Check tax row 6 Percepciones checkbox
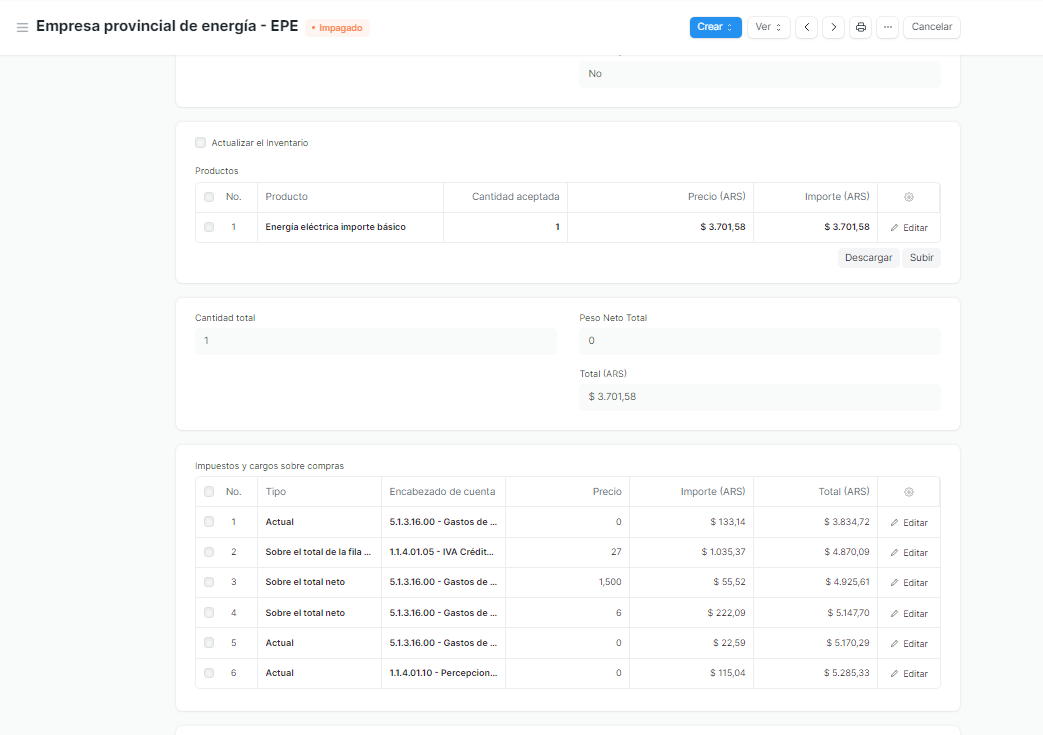Image resolution: width=1043 pixels, height=735 pixels. pos(209,673)
